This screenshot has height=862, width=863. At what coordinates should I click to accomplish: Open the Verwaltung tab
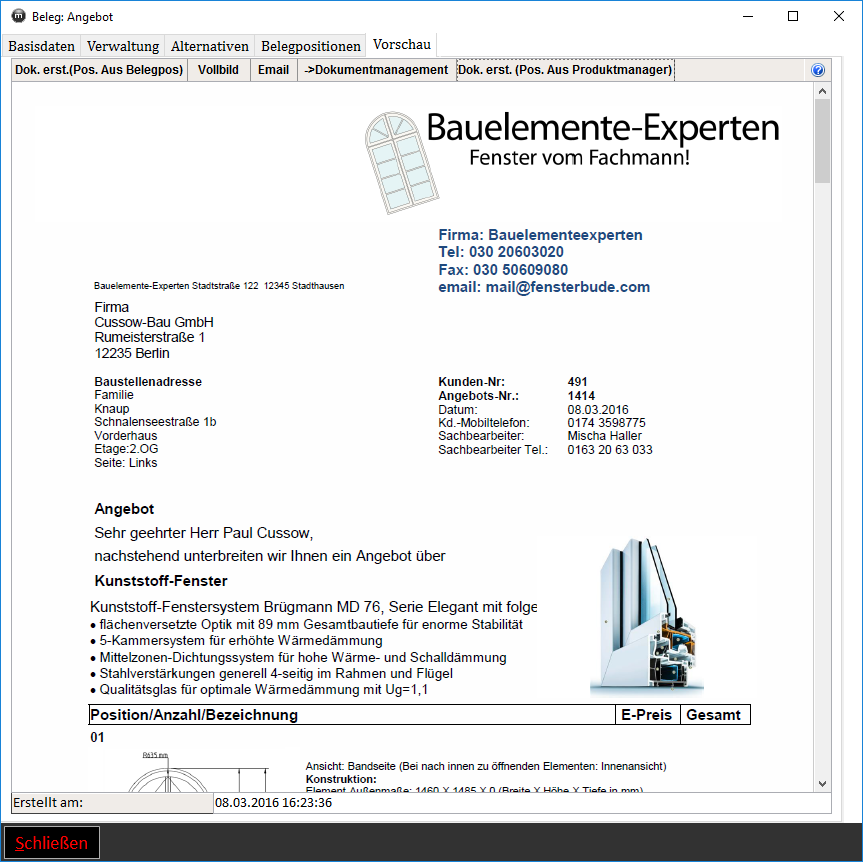pyautogui.click(x=123, y=46)
